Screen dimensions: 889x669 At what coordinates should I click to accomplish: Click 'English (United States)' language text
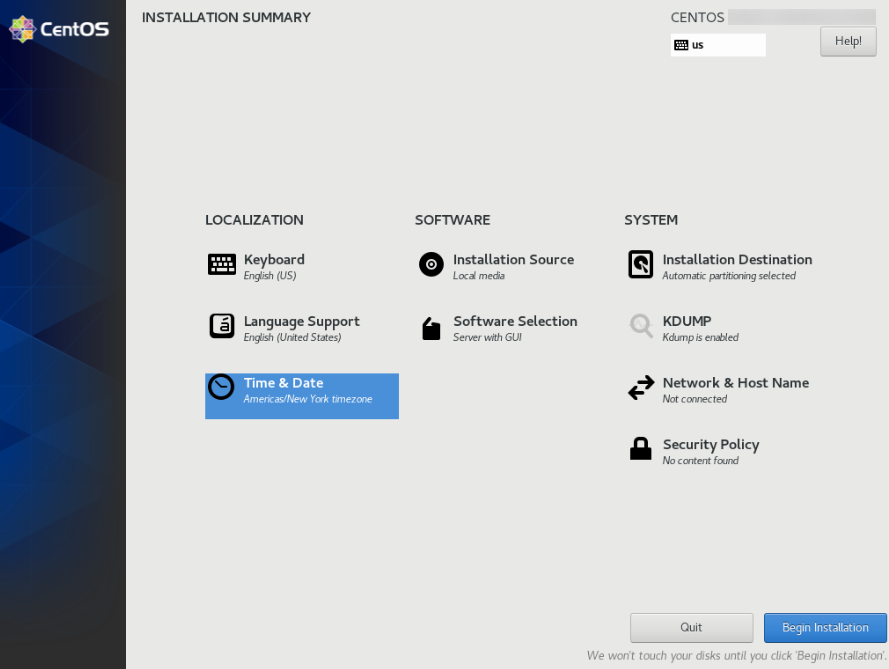click(x=293, y=337)
